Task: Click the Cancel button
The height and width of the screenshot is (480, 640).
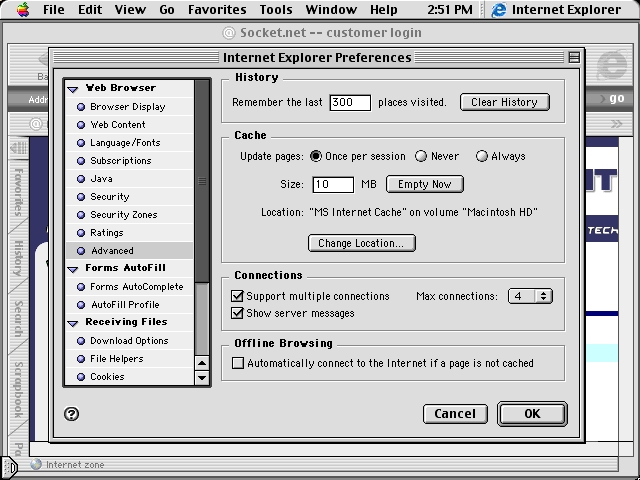Action: click(x=455, y=414)
